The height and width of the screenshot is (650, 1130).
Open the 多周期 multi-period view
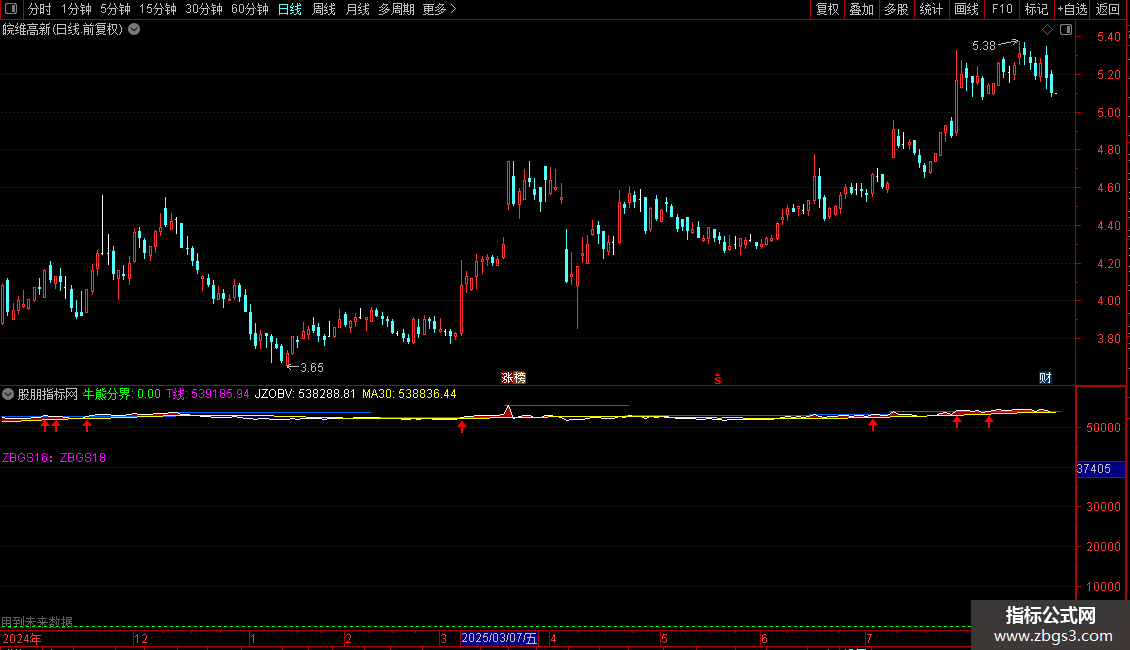click(396, 9)
